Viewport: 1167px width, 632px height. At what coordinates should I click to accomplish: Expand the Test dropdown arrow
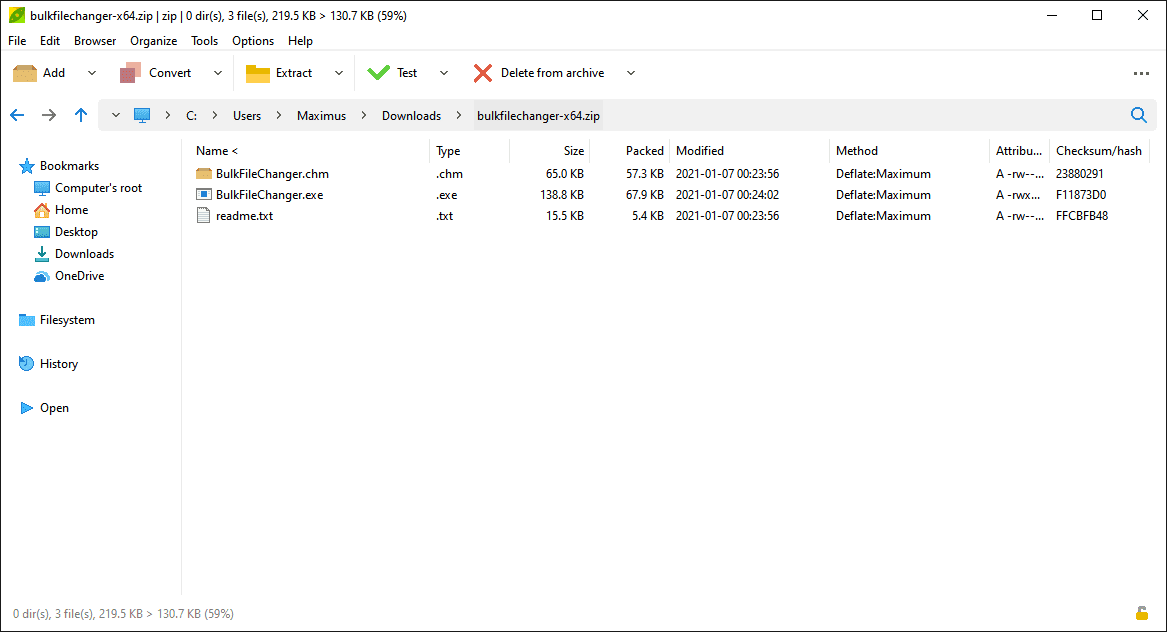(444, 73)
